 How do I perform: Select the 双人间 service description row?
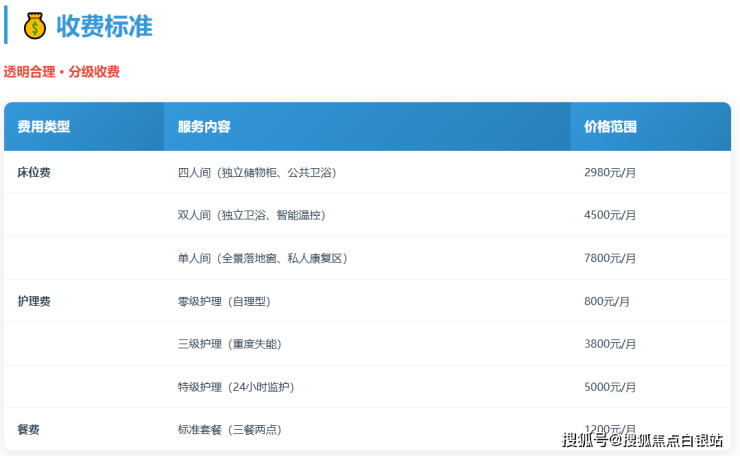[251, 215]
